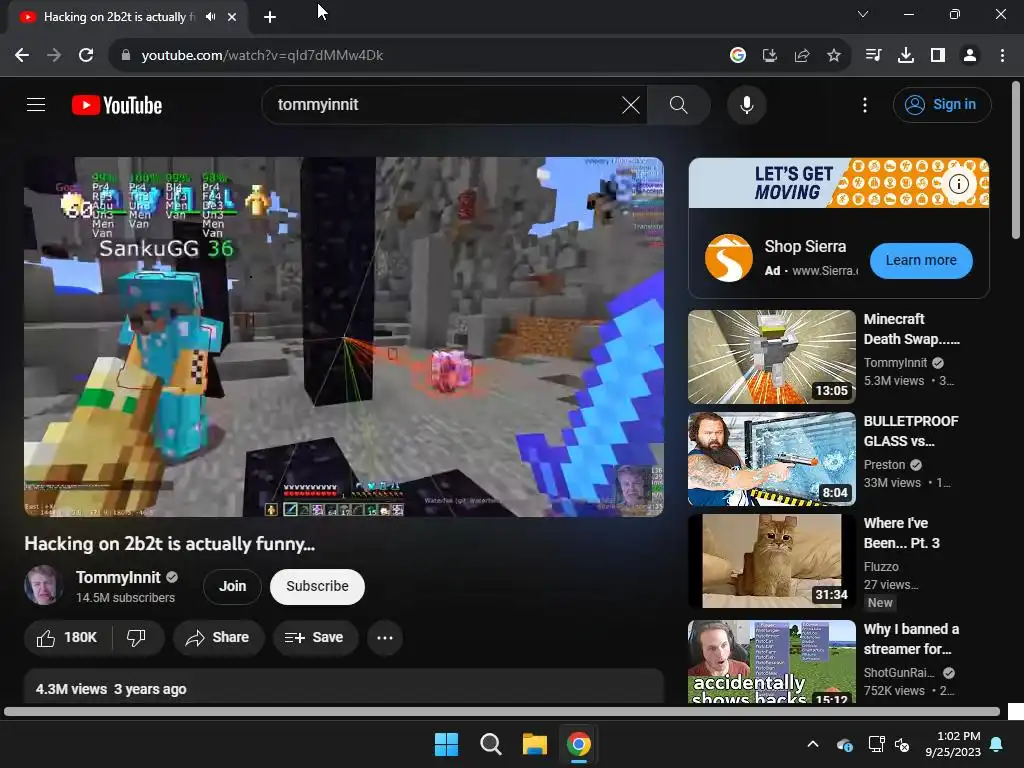Viewport: 1024px width, 768px height.
Task: Click the Save to playlist button
Action: (315, 637)
